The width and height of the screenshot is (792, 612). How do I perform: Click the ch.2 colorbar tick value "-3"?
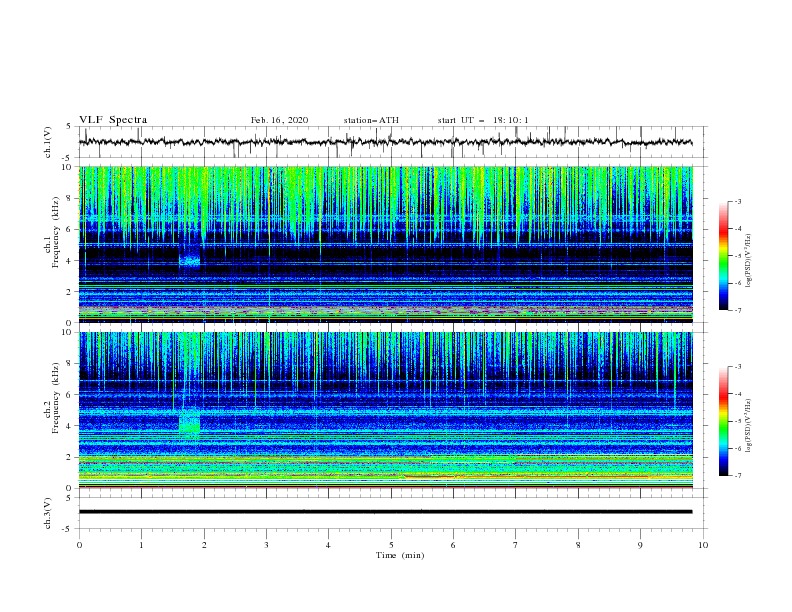click(x=737, y=367)
